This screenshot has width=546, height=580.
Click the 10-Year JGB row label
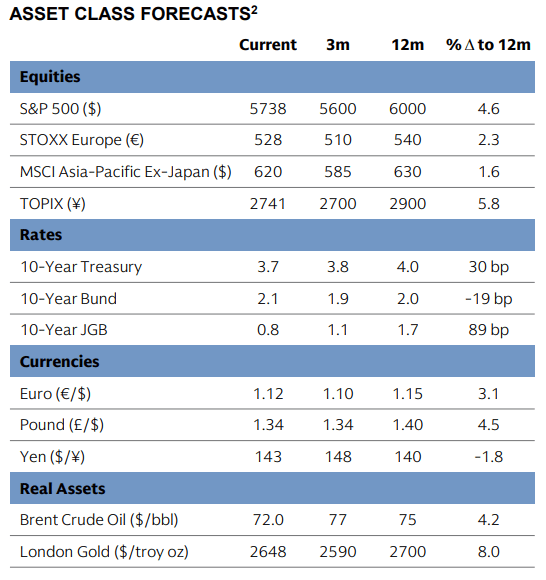[x=64, y=330]
